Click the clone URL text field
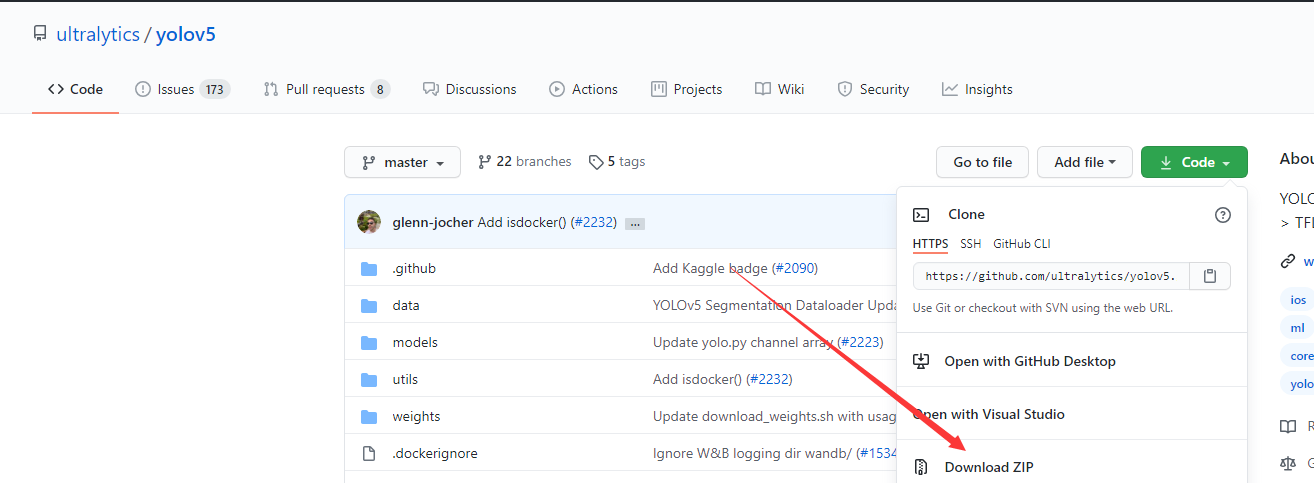This screenshot has width=1314, height=483. click(x=1051, y=276)
